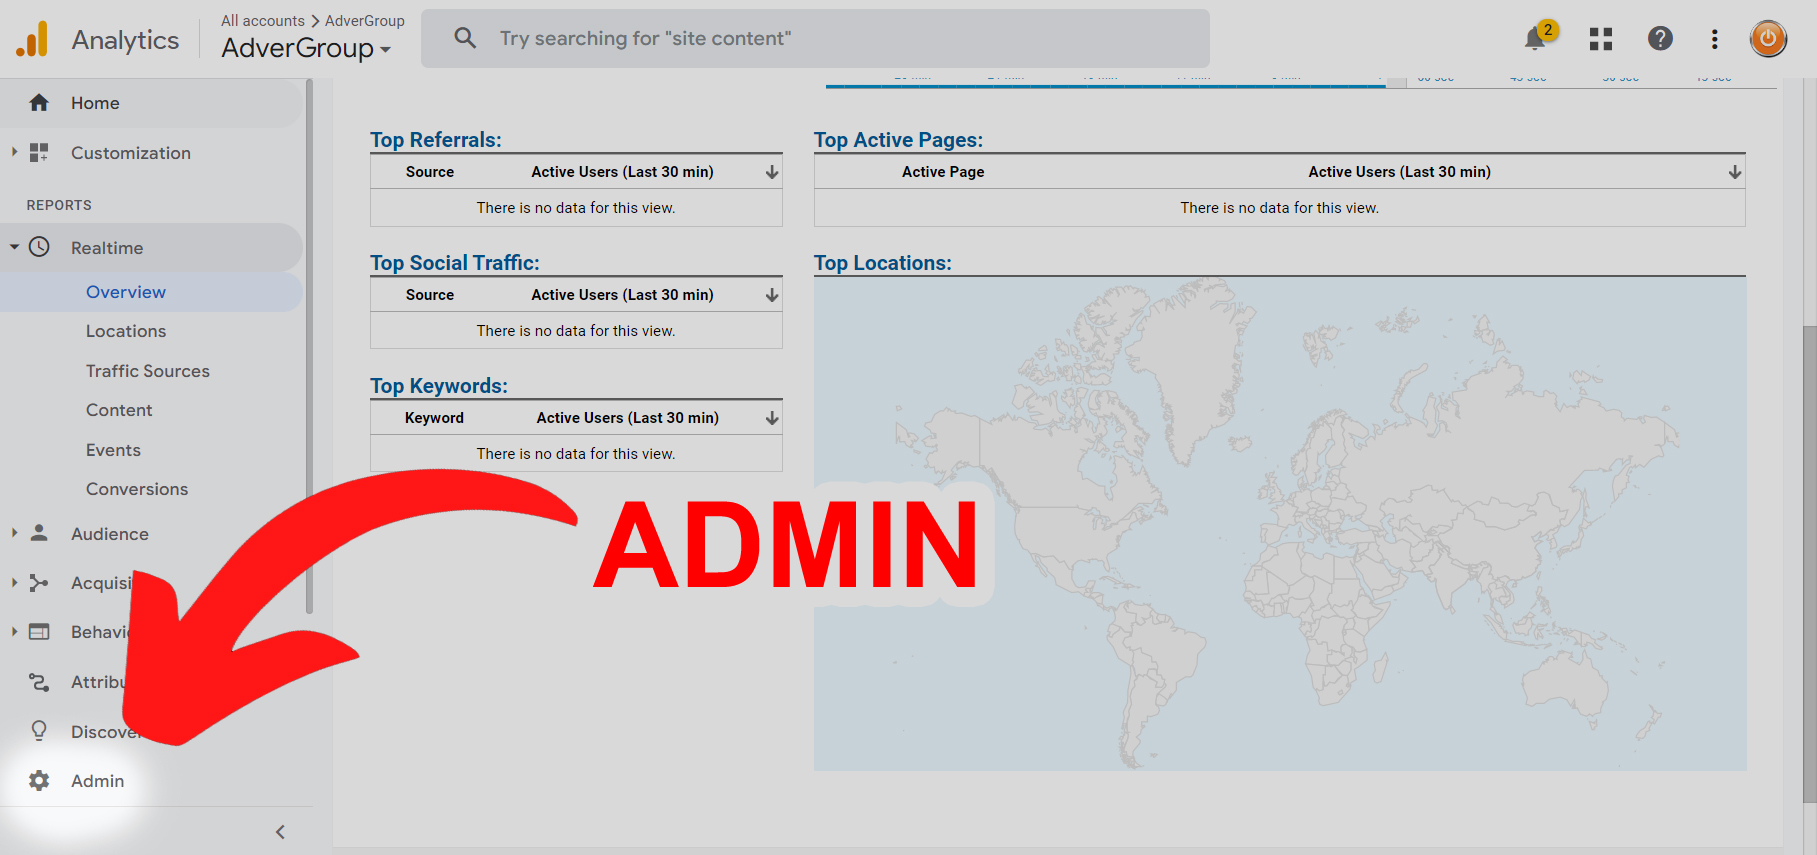Screen dimensions: 1817x855
Task: Click Source column header in Top Social Traffic
Action: point(430,295)
